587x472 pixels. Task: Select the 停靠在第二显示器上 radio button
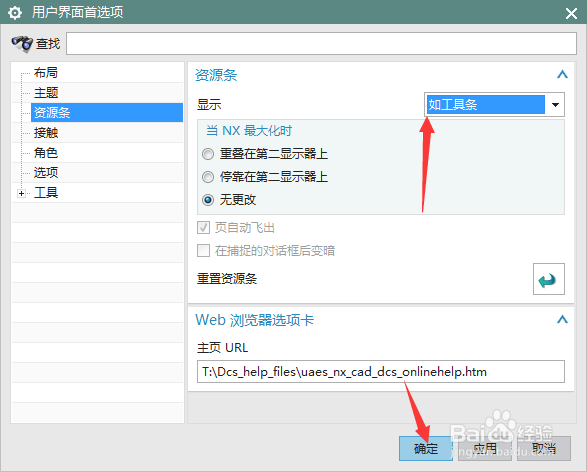point(208,177)
